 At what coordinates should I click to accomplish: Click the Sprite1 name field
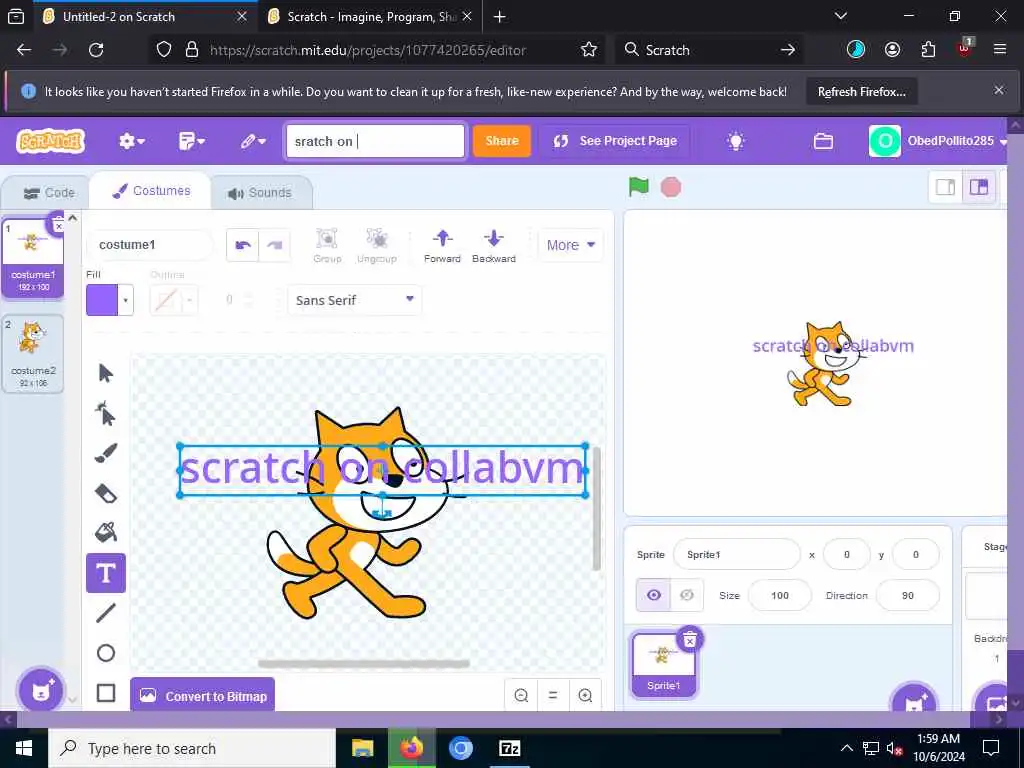coord(736,554)
